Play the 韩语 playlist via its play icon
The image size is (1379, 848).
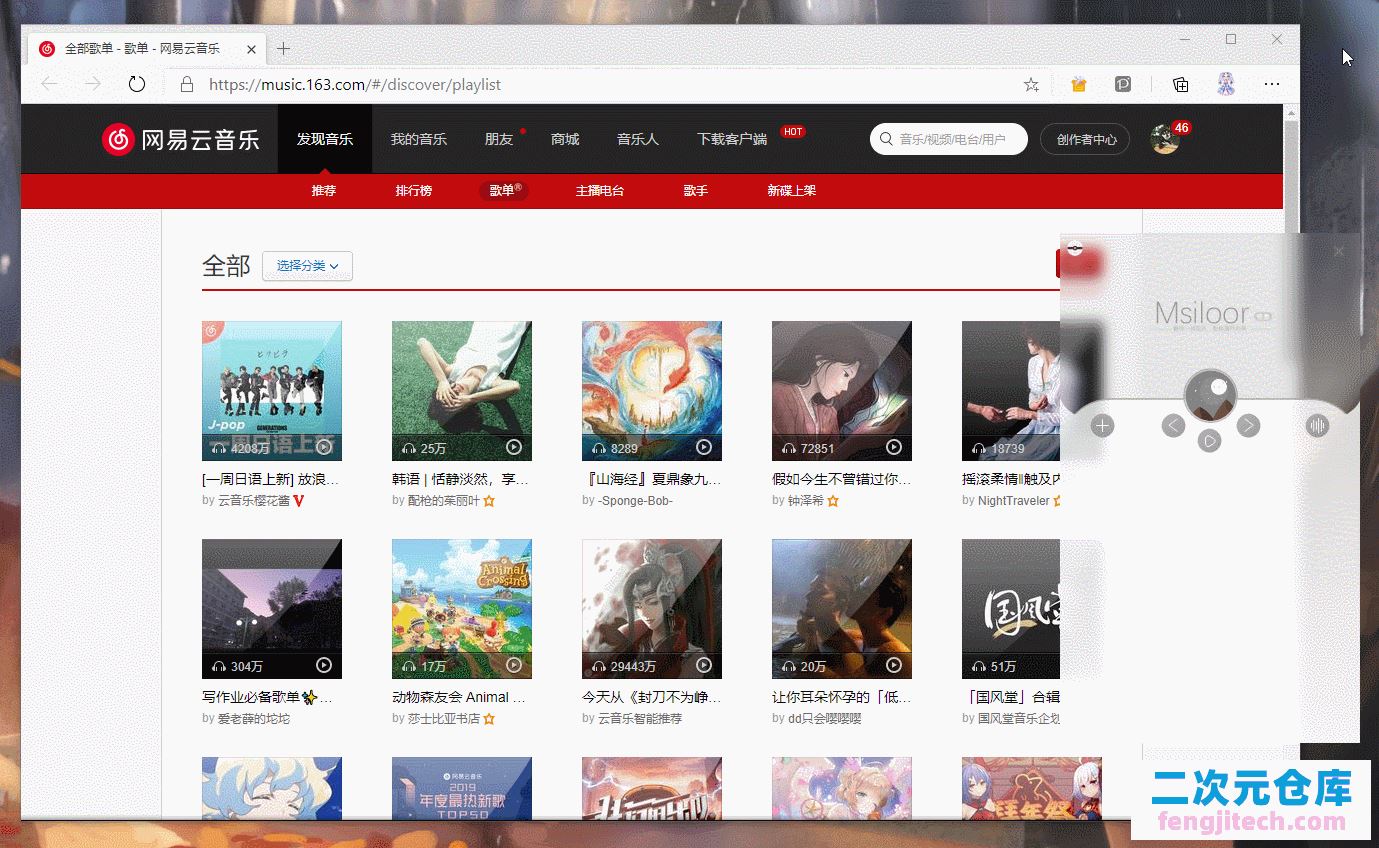[x=514, y=448]
